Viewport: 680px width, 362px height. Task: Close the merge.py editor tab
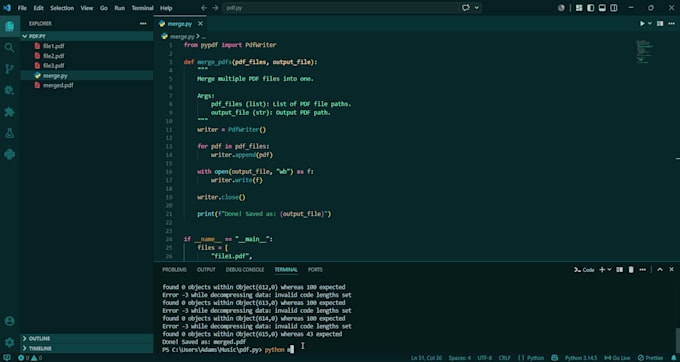pos(200,24)
